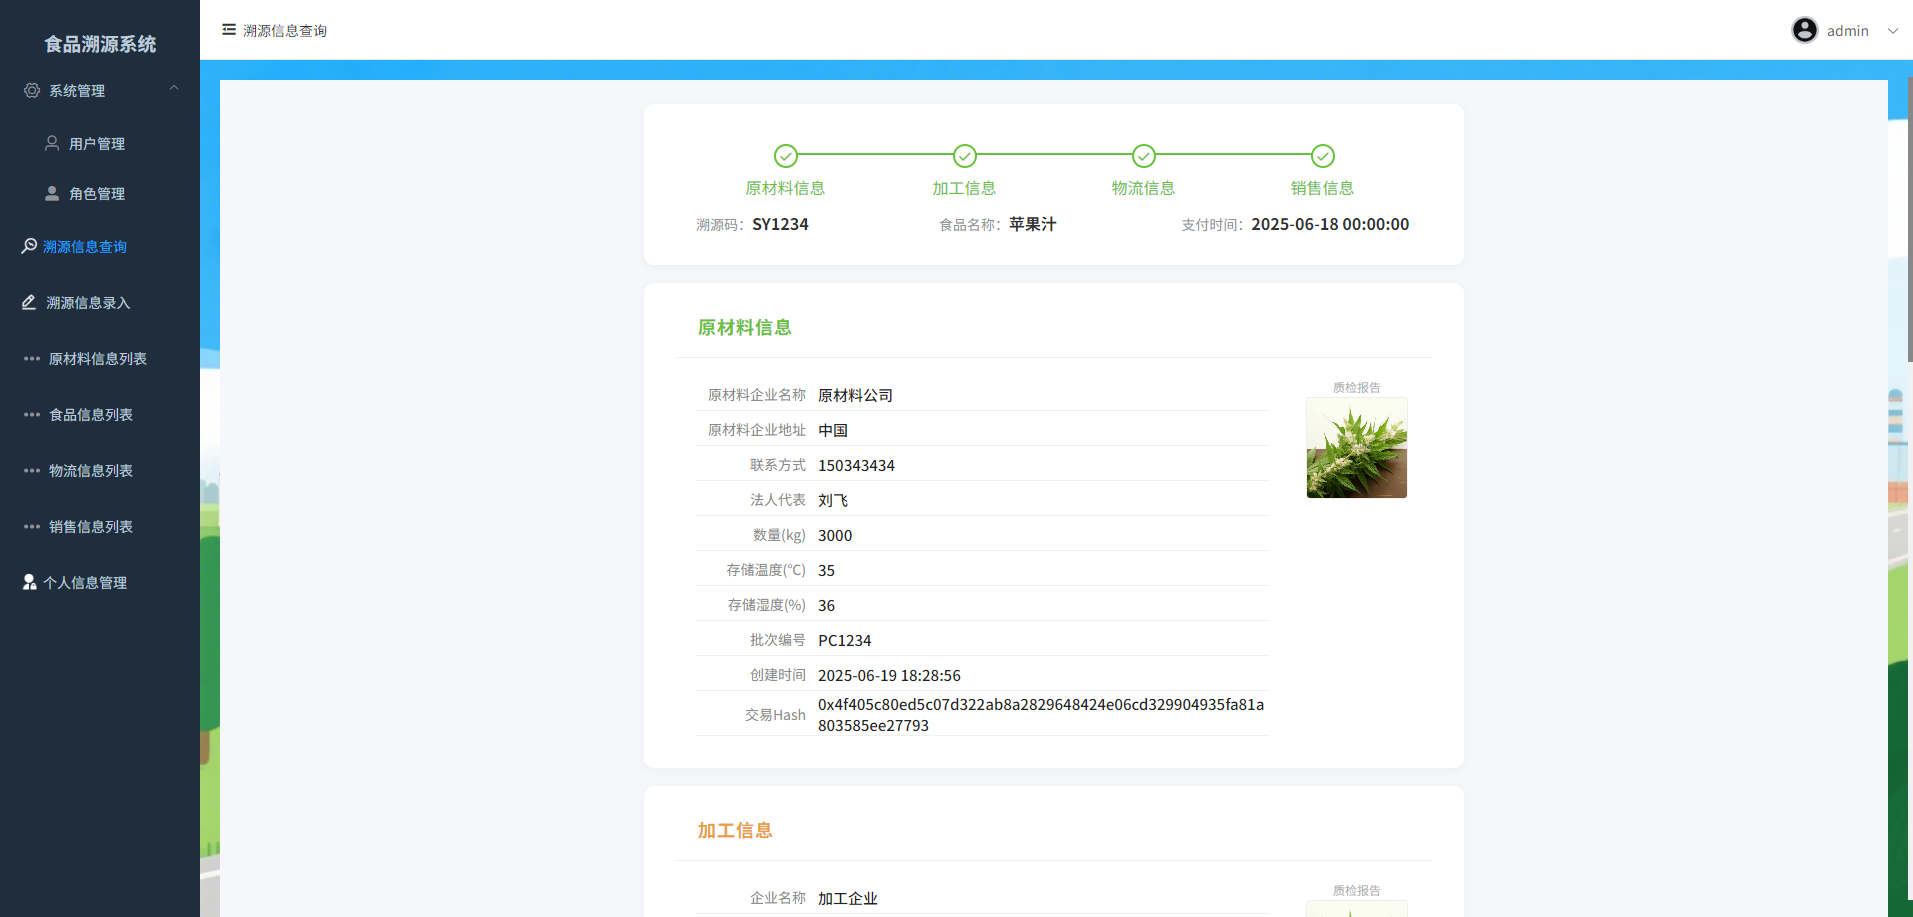Viewport: 1913px width, 917px height.
Task: Click the system management gear icon
Action: 32,91
